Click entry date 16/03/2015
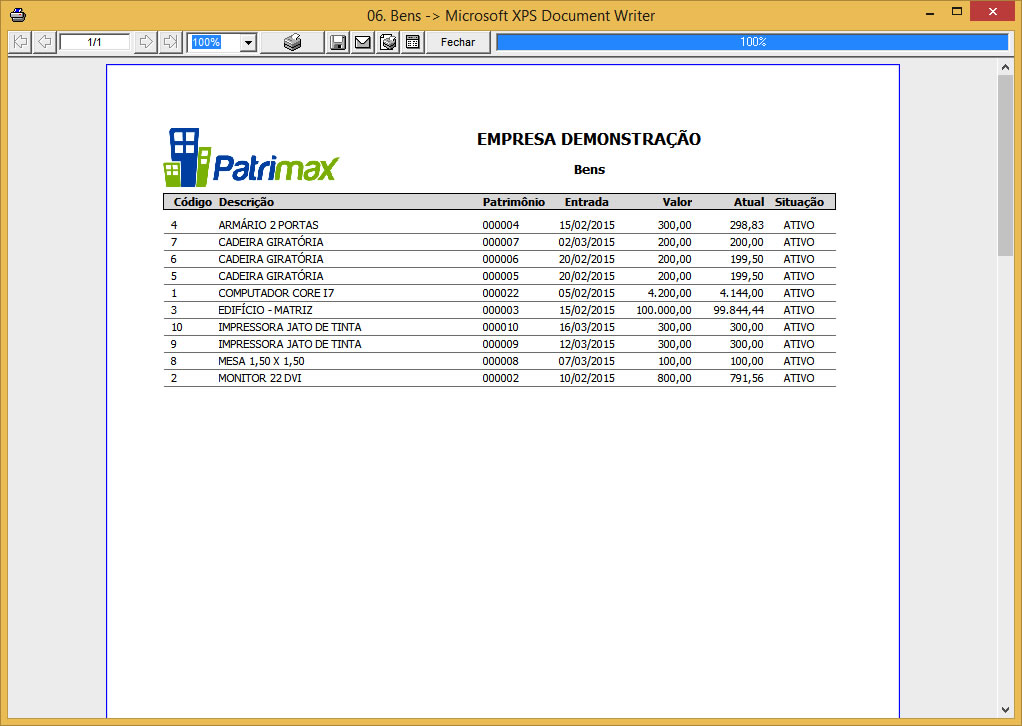The image size is (1022, 726). click(x=587, y=327)
